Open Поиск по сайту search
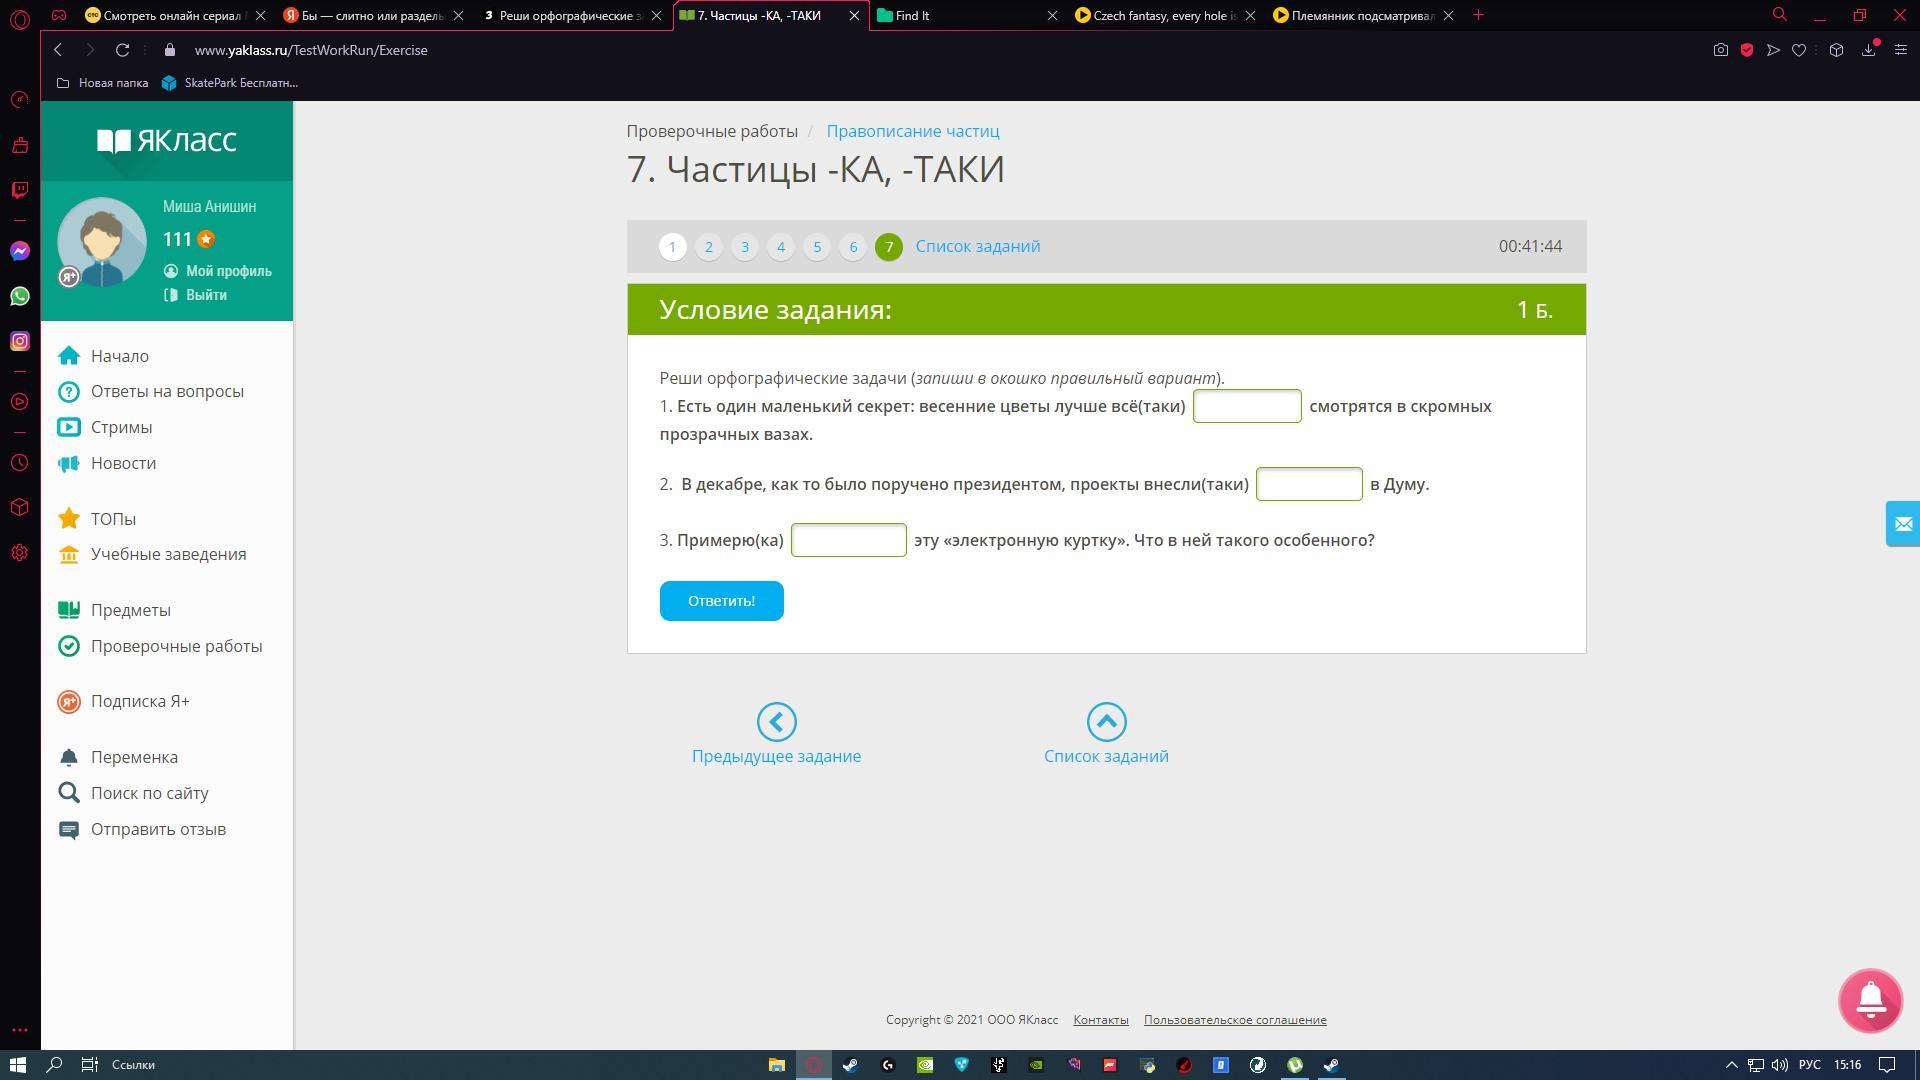The image size is (1920, 1080). pyautogui.click(x=149, y=793)
